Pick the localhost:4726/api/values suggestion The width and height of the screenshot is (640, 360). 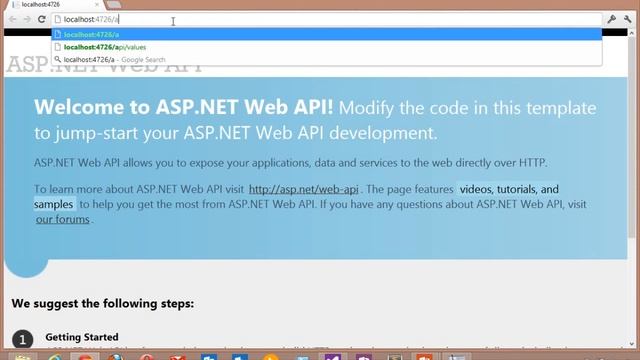[x=327, y=47]
